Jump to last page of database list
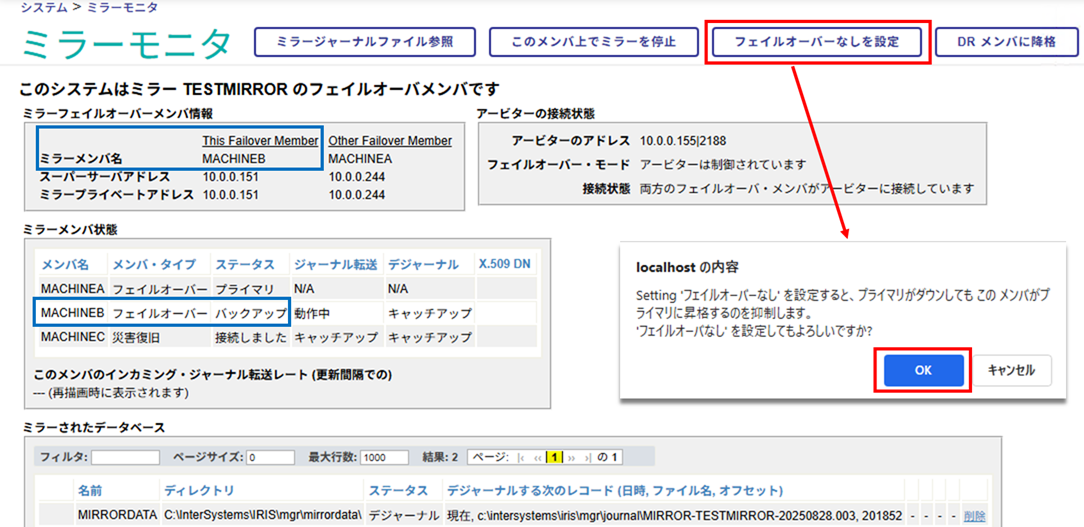Image resolution: width=1084 pixels, height=527 pixels. (x=587, y=457)
